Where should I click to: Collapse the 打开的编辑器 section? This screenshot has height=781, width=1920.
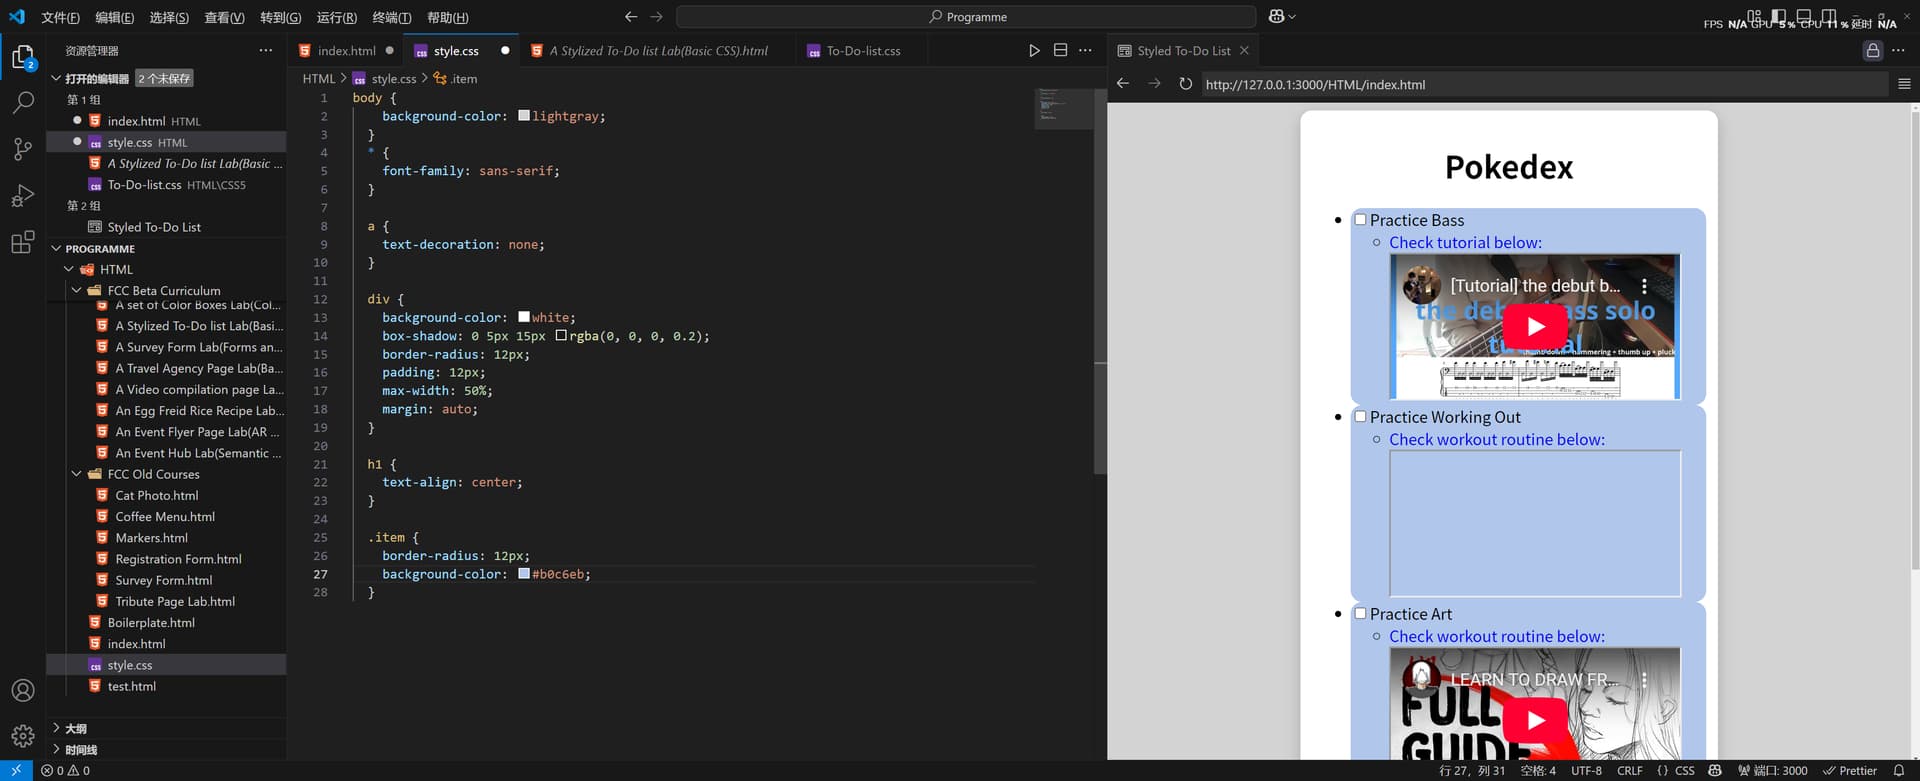[56, 78]
